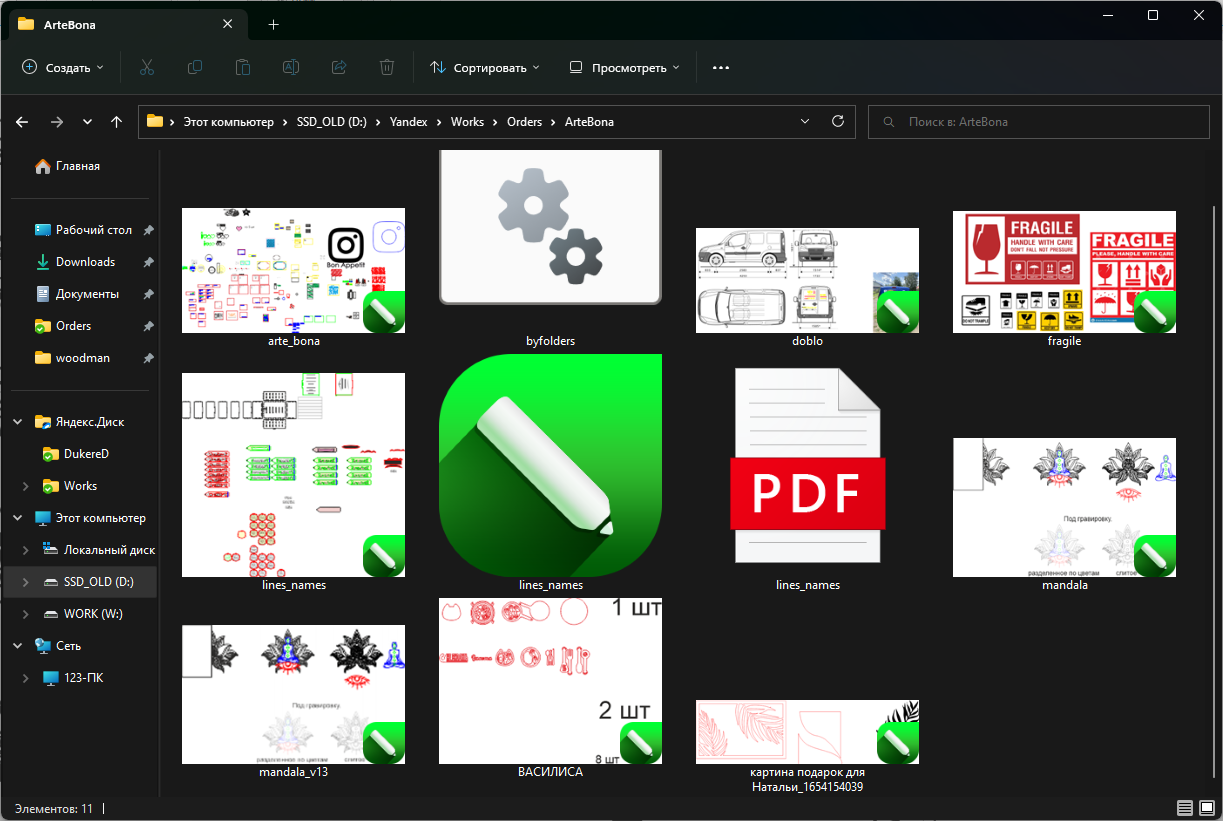
Task: Open Создать new item dropdown
Action: pos(62,67)
